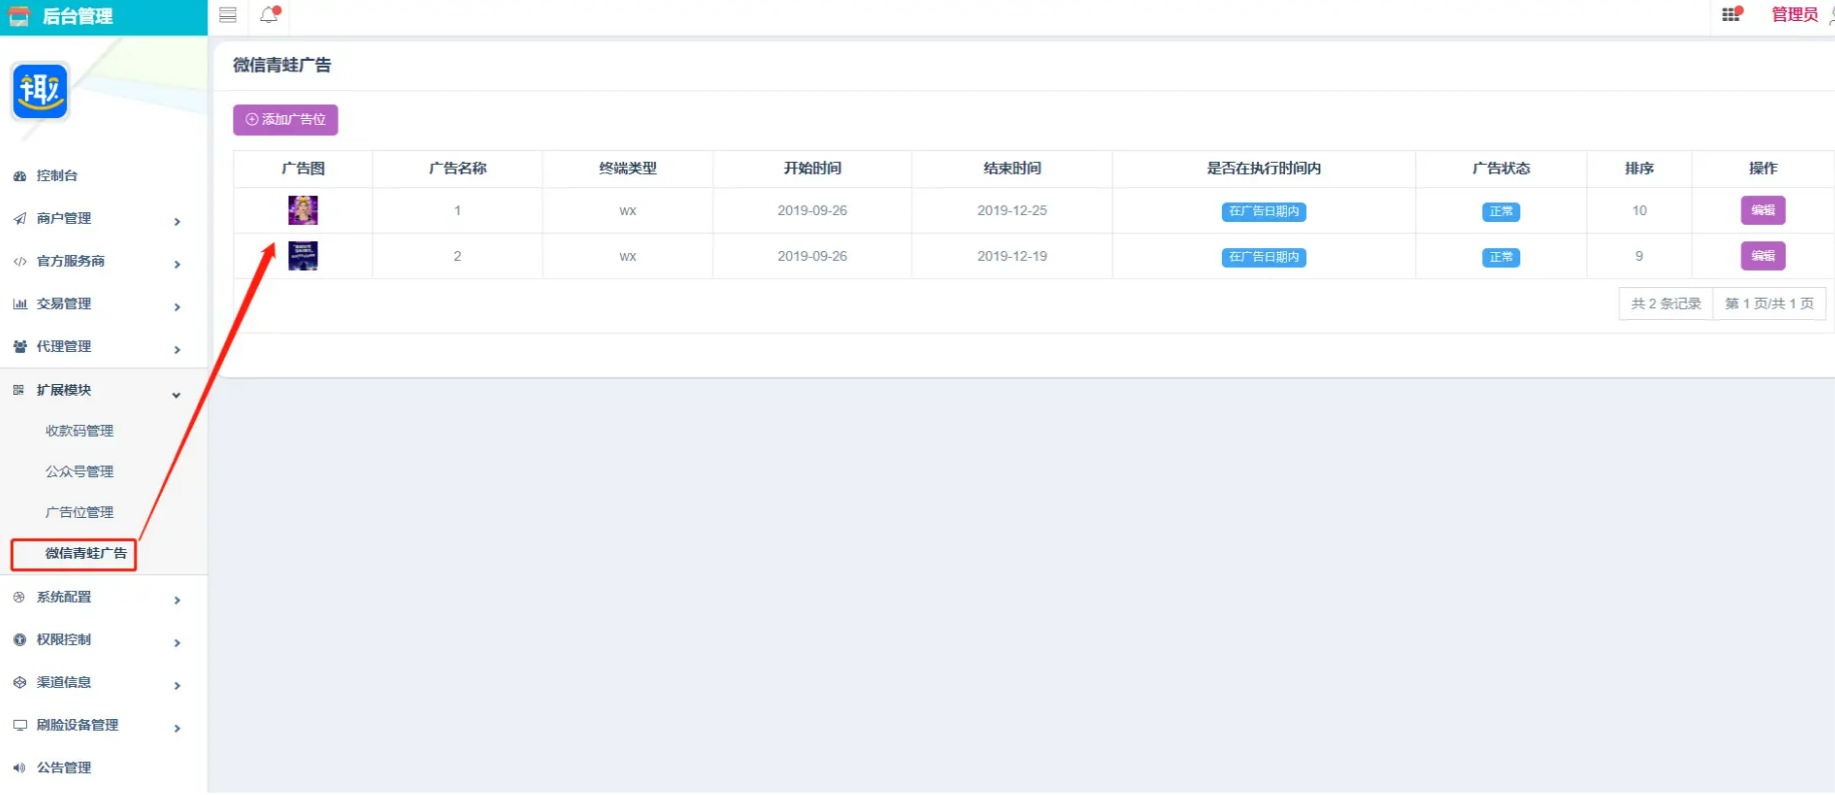The height and width of the screenshot is (795, 1835).
Task: Click the 正常 status badge for ad 2
Action: [1500, 257]
